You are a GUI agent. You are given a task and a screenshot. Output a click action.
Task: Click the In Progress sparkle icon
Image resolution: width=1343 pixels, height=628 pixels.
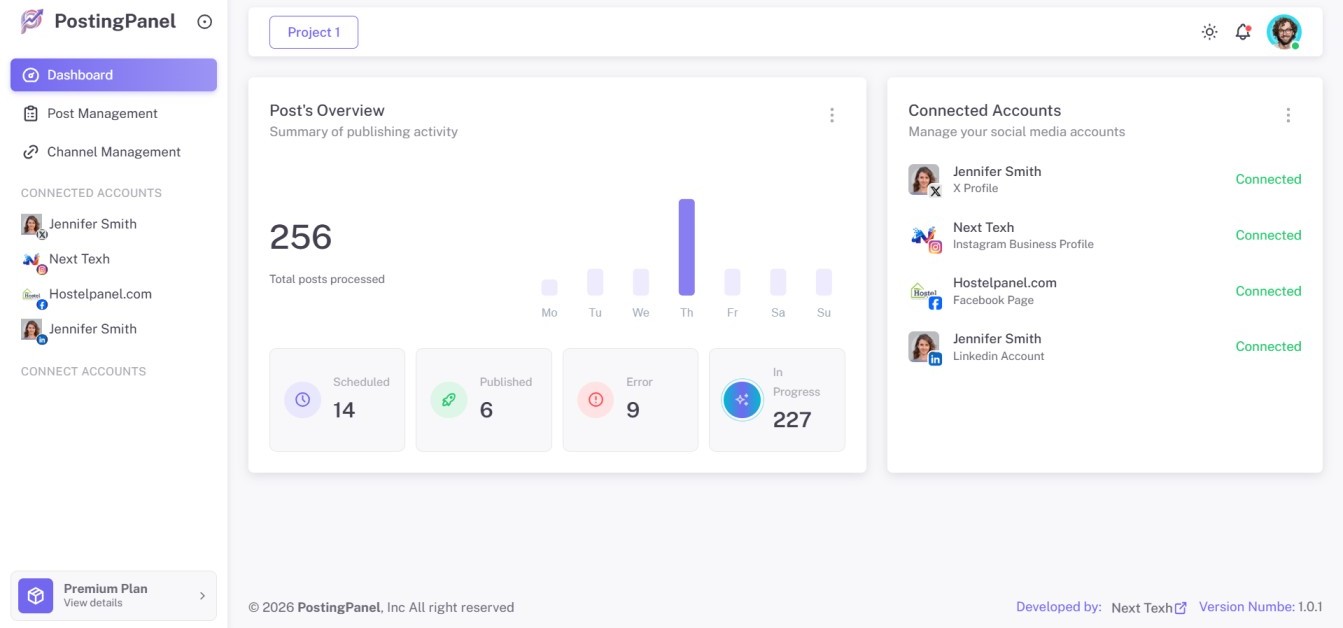(x=742, y=400)
